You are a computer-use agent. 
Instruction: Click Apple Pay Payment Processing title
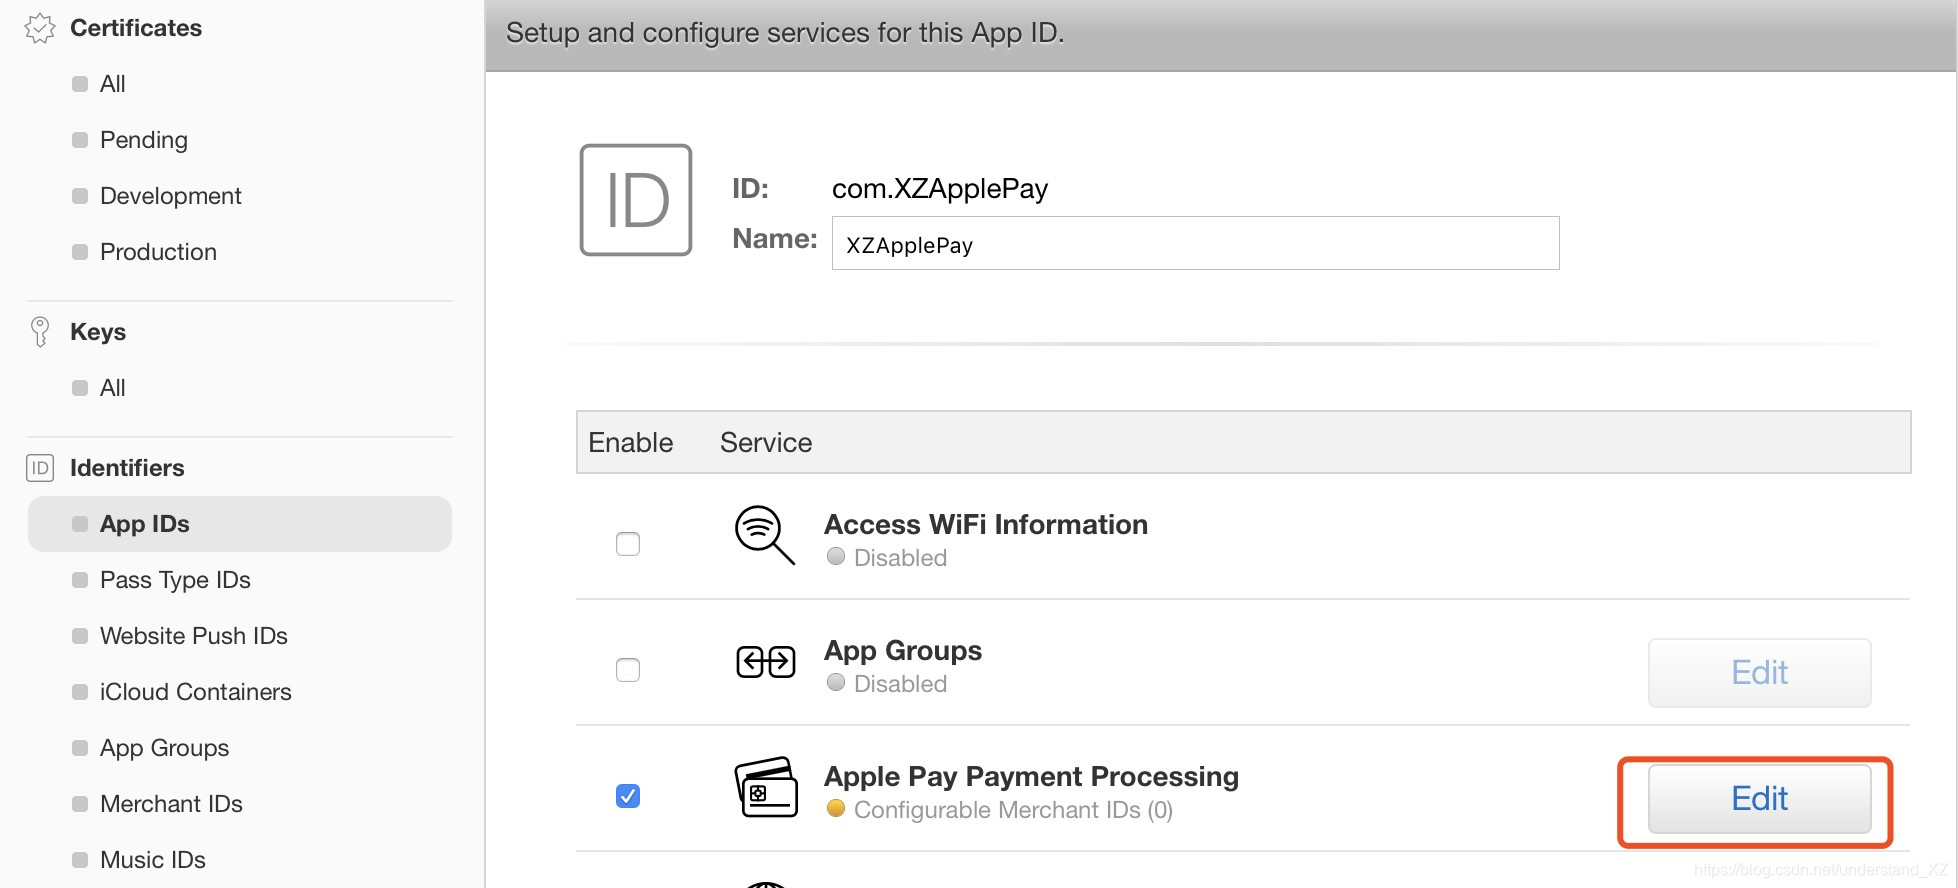pos(1031,777)
